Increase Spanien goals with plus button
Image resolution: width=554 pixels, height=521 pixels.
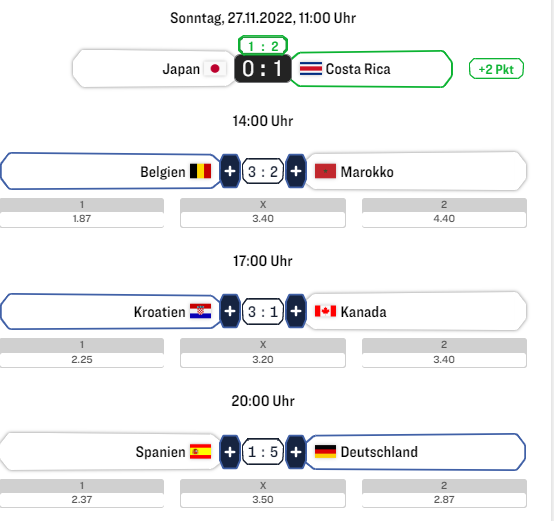point(230,452)
